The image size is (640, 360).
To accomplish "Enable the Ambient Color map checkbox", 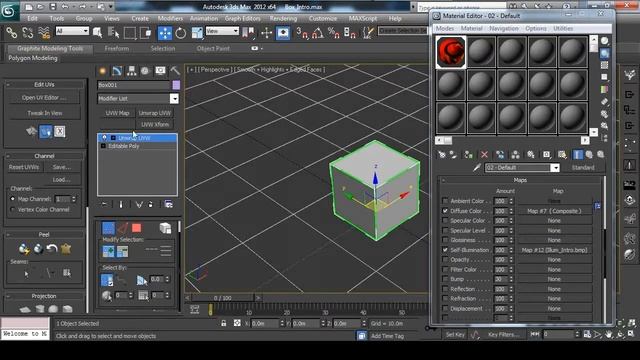I will click(x=445, y=201).
